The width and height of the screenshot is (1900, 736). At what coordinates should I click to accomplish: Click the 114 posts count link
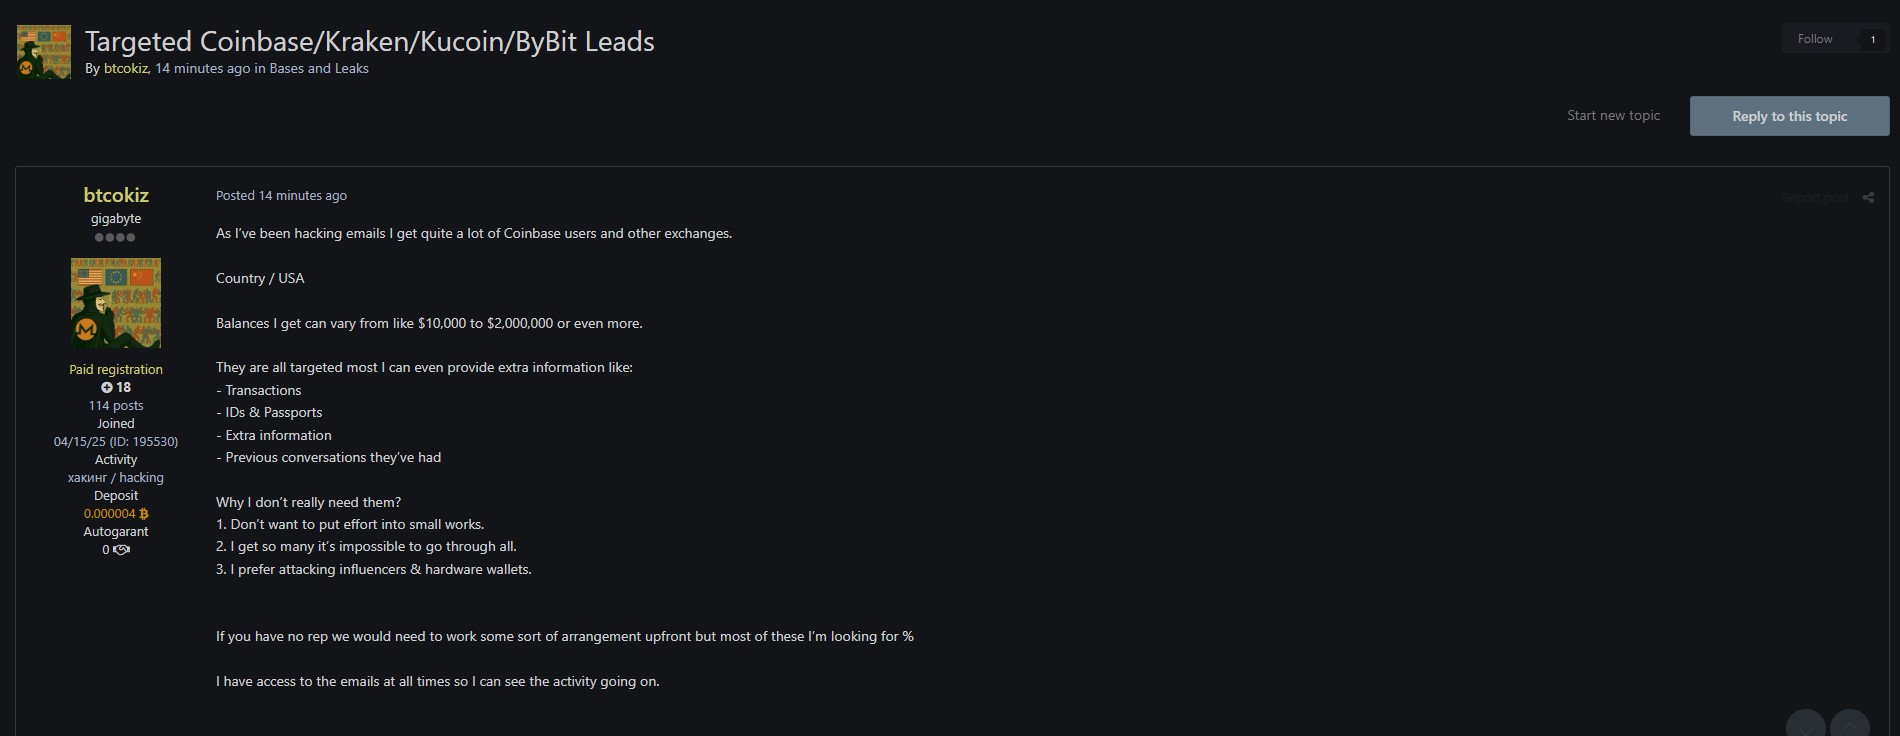(x=116, y=406)
